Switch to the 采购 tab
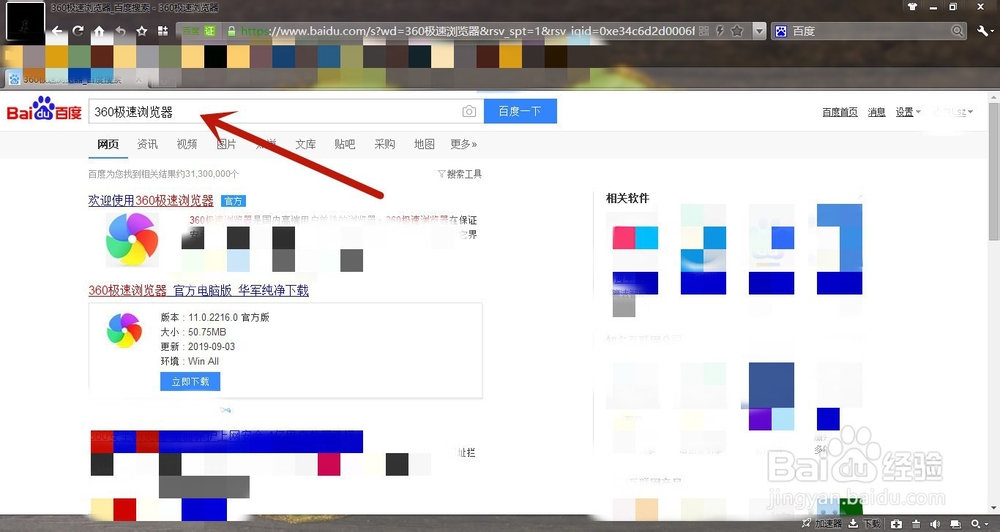This screenshot has height=532, width=1000. point(385,144)
